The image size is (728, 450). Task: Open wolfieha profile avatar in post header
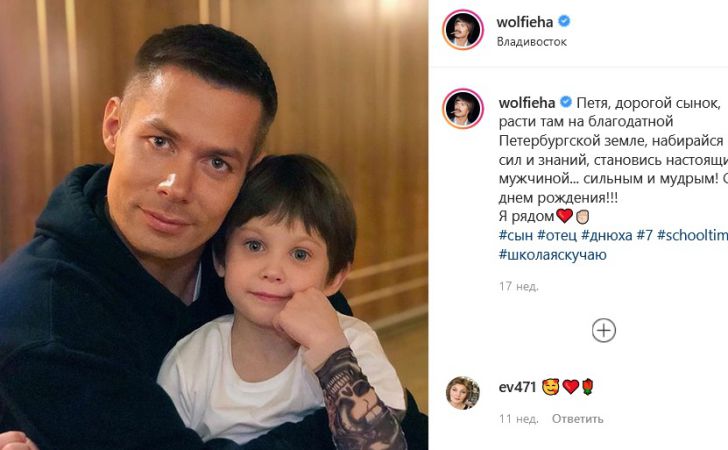coord(462,29)
